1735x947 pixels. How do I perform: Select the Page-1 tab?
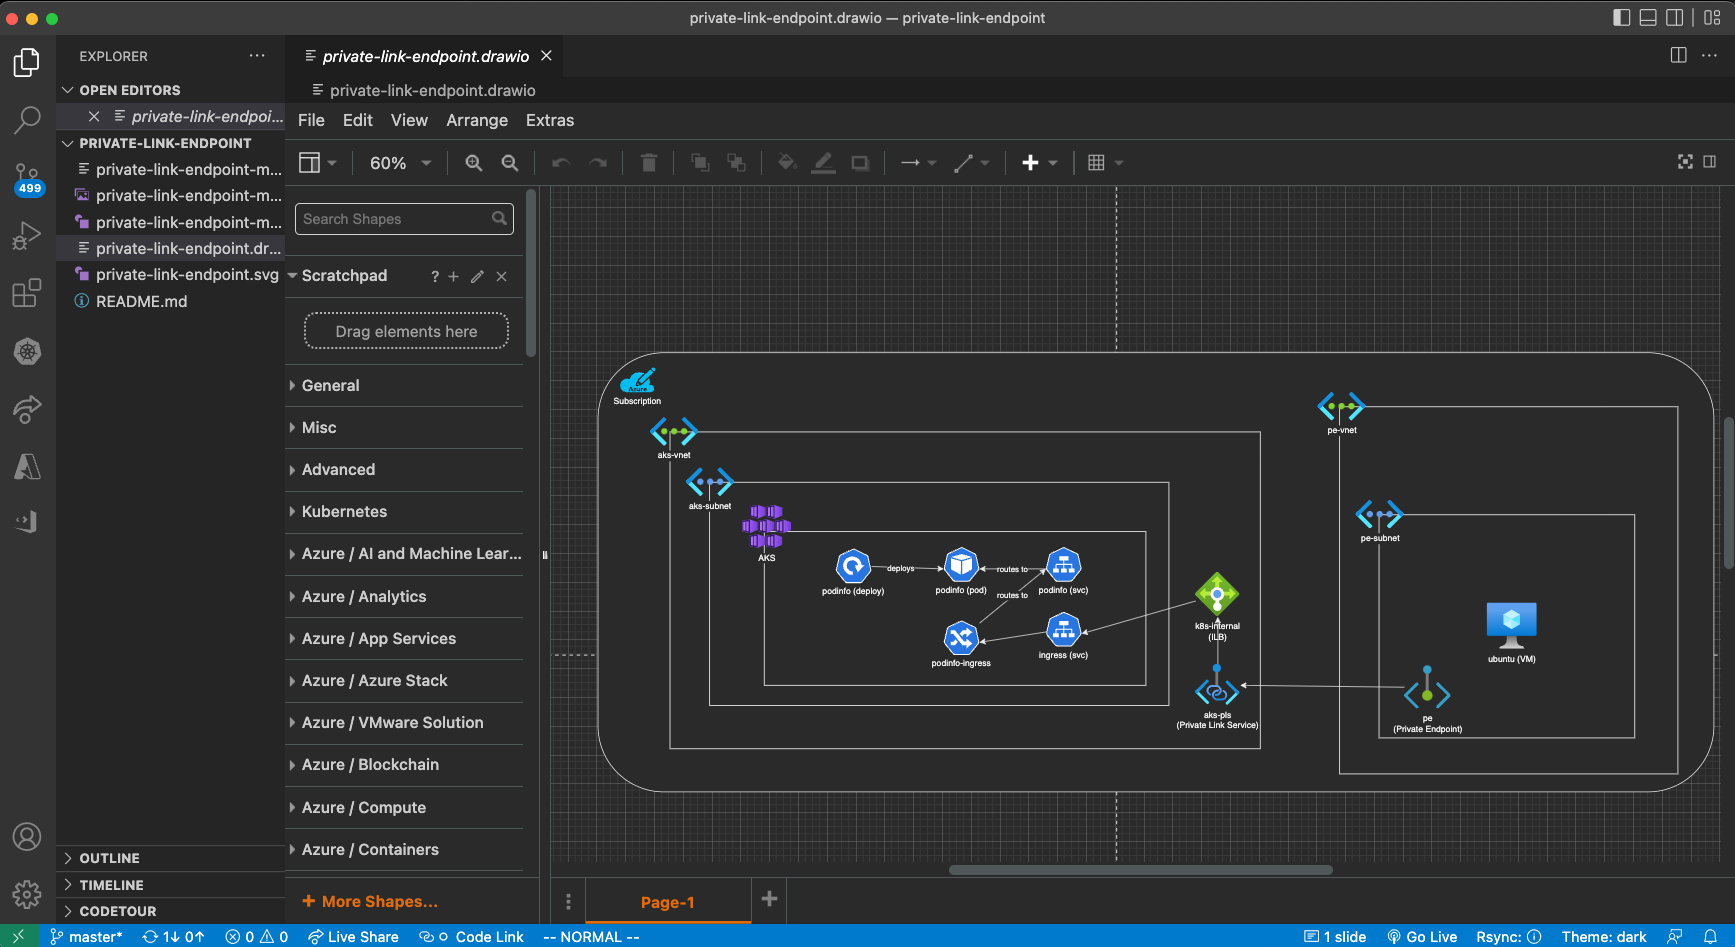point(667,901)
